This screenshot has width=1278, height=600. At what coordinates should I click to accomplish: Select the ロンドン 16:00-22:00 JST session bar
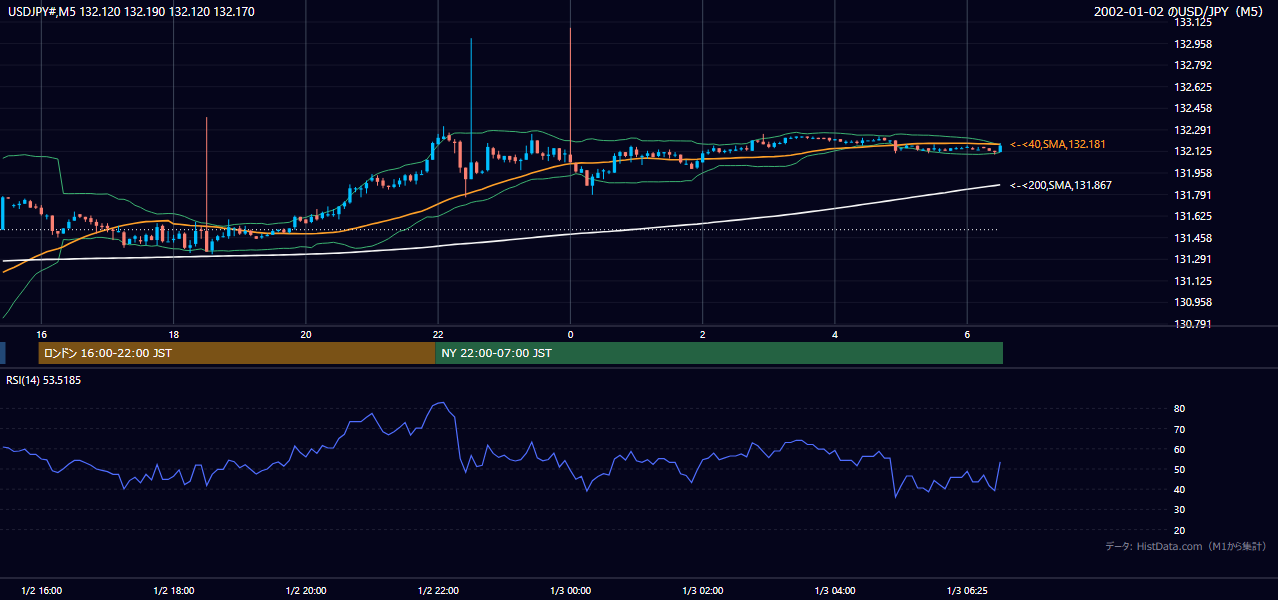click(237, 353)
